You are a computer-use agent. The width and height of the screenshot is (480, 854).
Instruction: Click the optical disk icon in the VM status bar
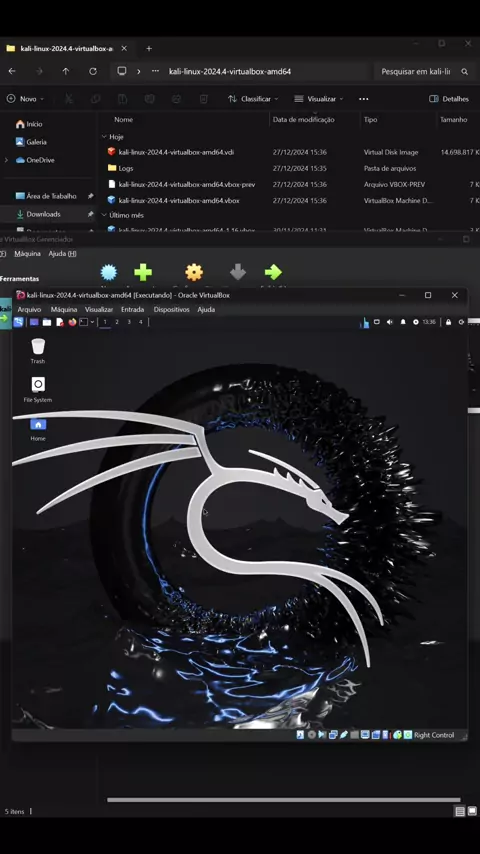[x=312, y=735]
